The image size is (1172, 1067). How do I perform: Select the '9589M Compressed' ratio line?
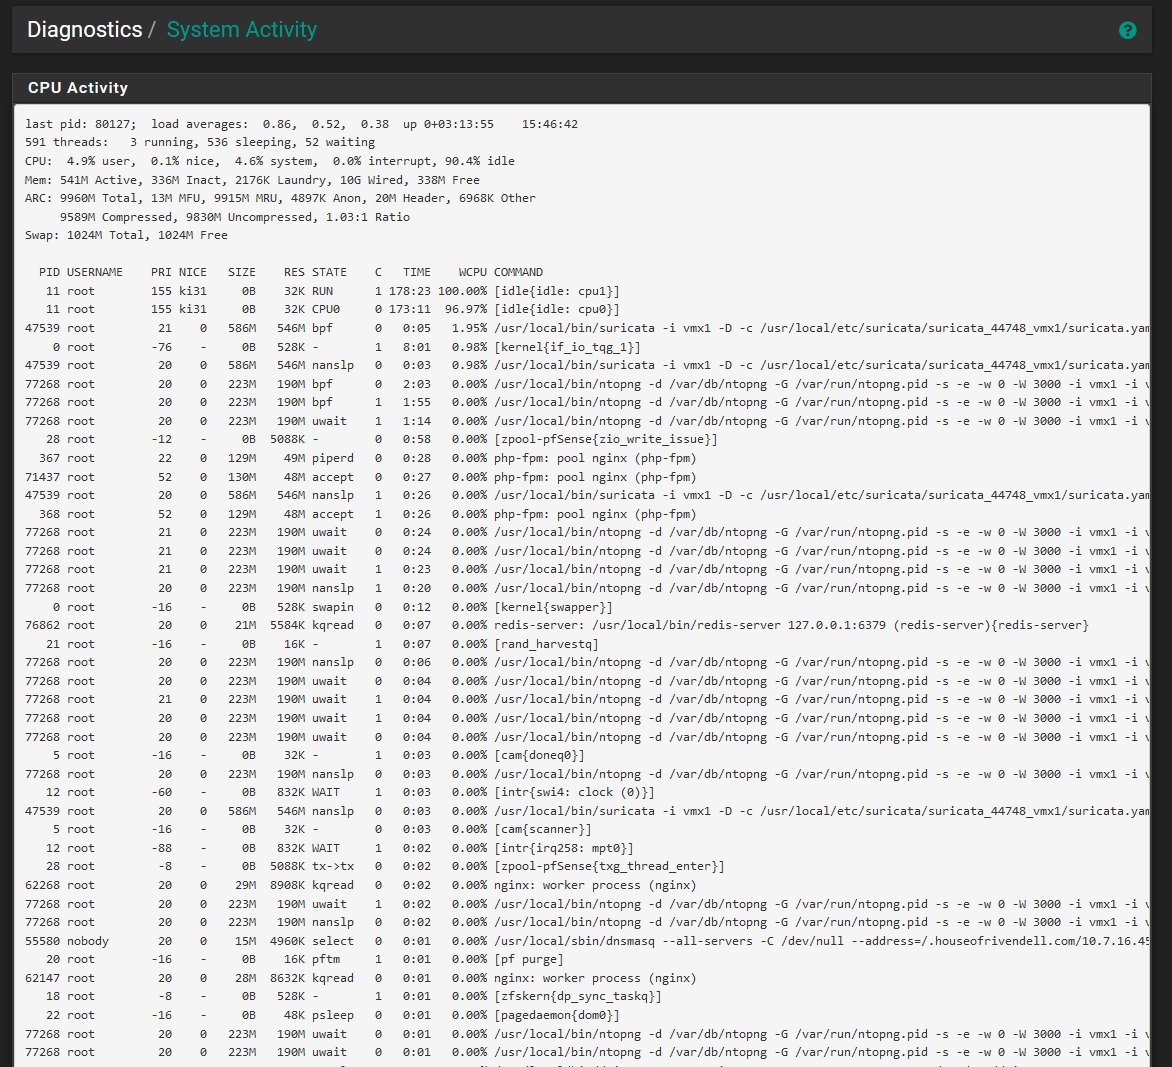(x=235, y=217)
